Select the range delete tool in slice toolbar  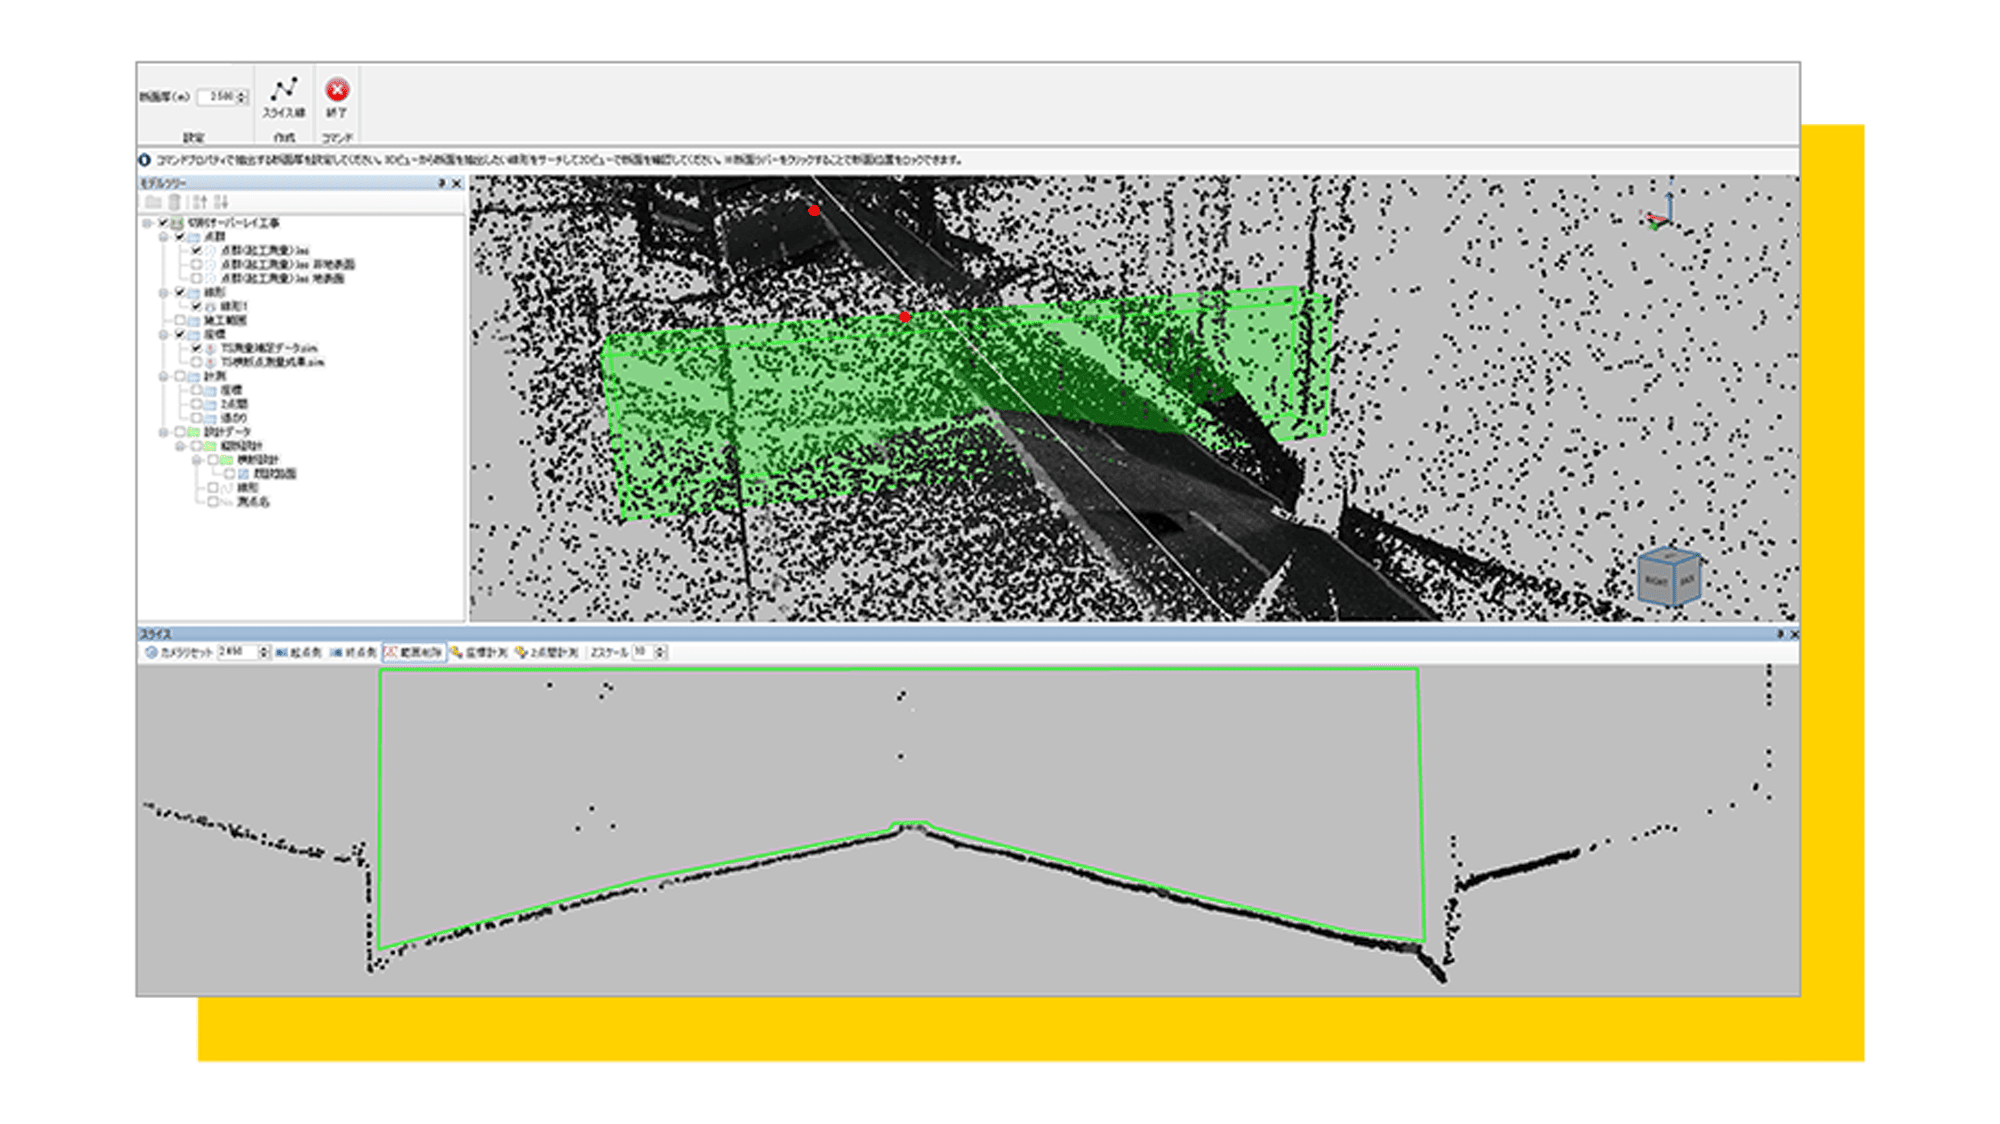[x=414, y=652]
